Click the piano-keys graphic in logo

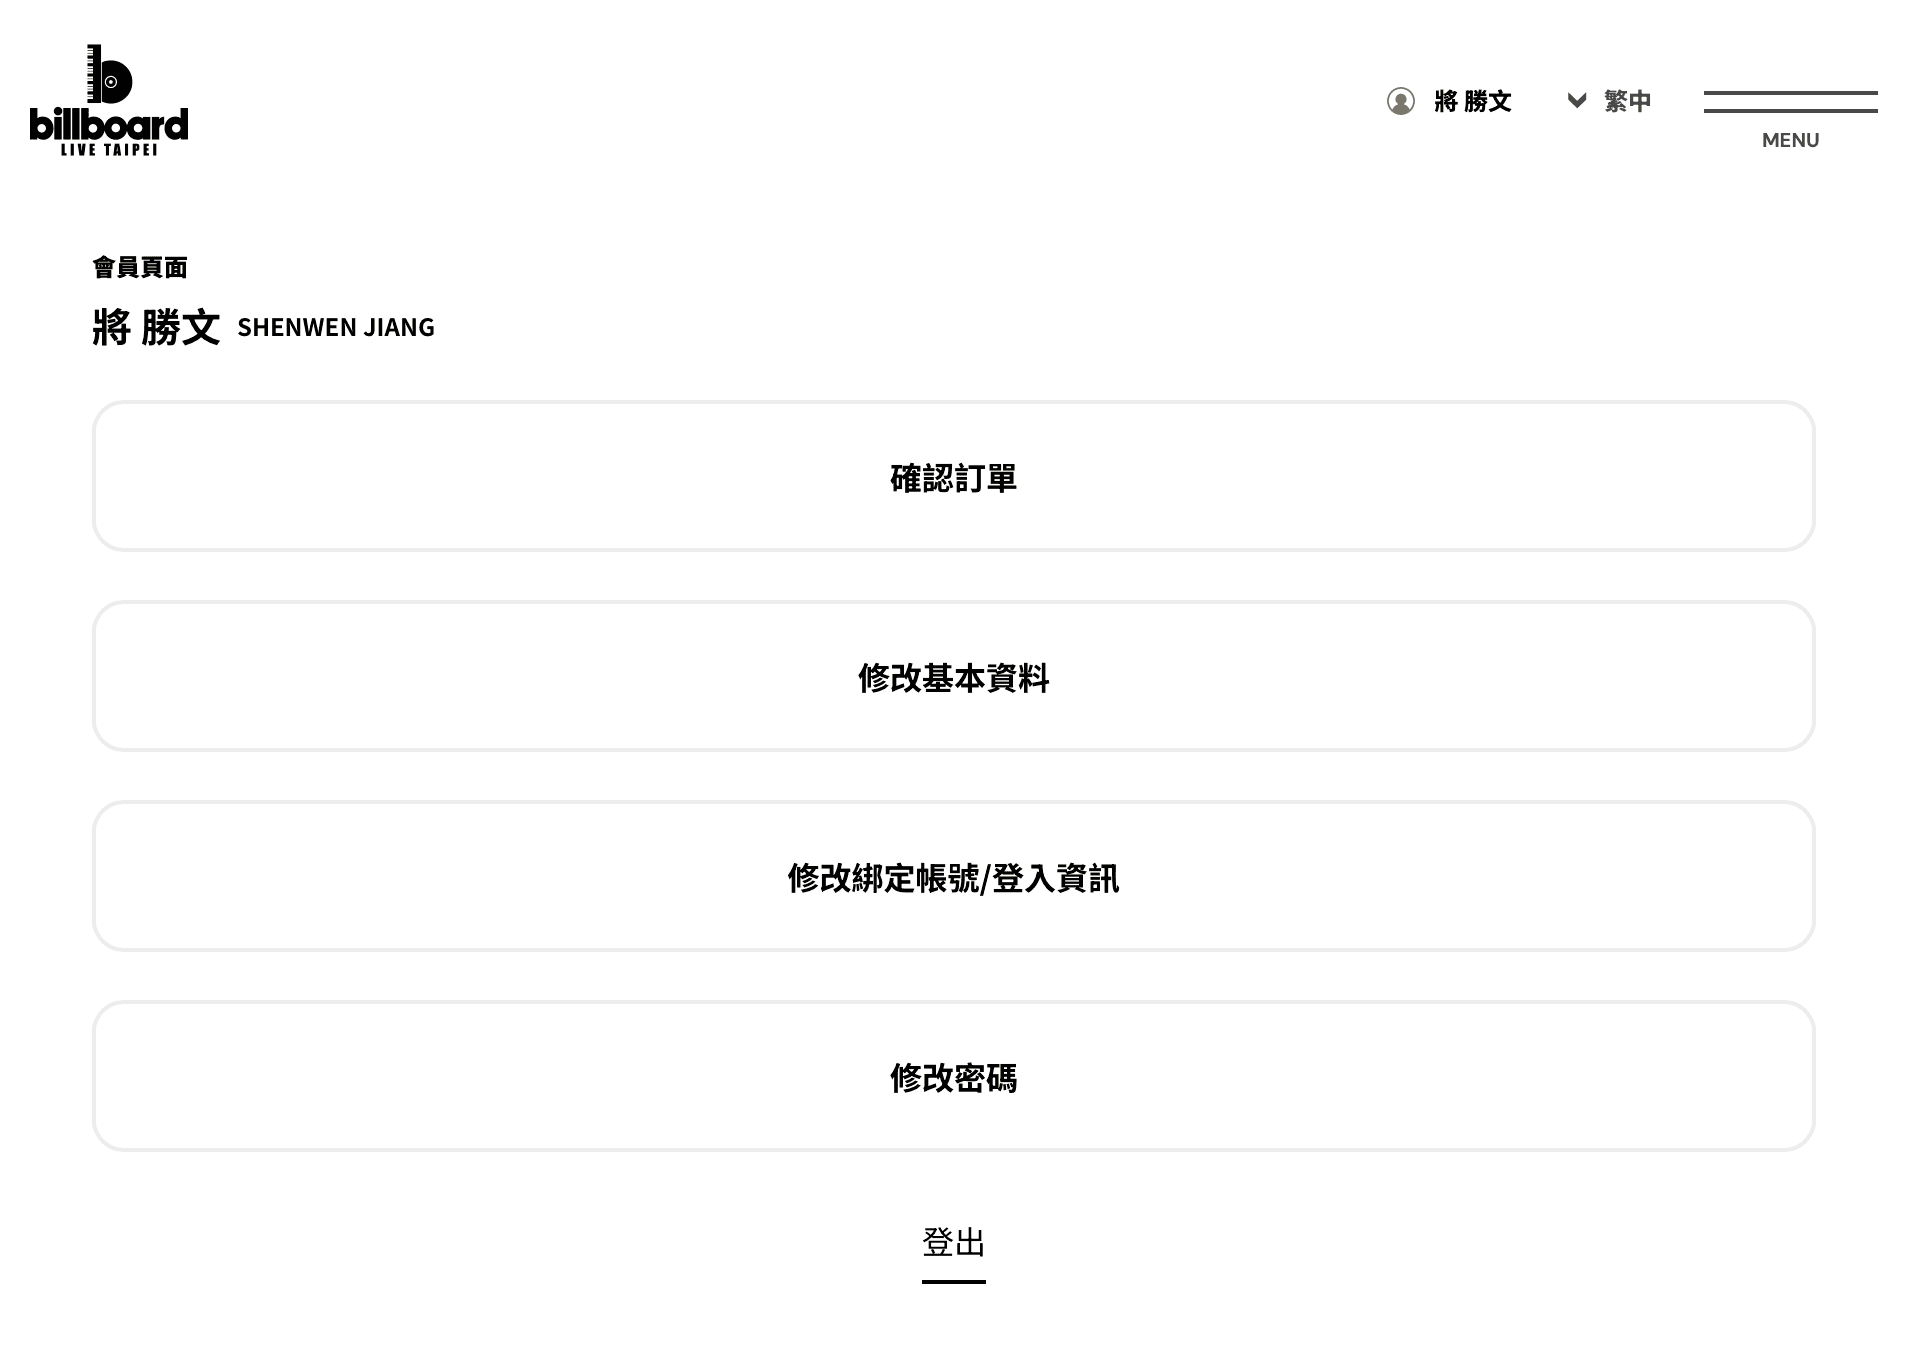pyautogui.click(x=93, y=75)
